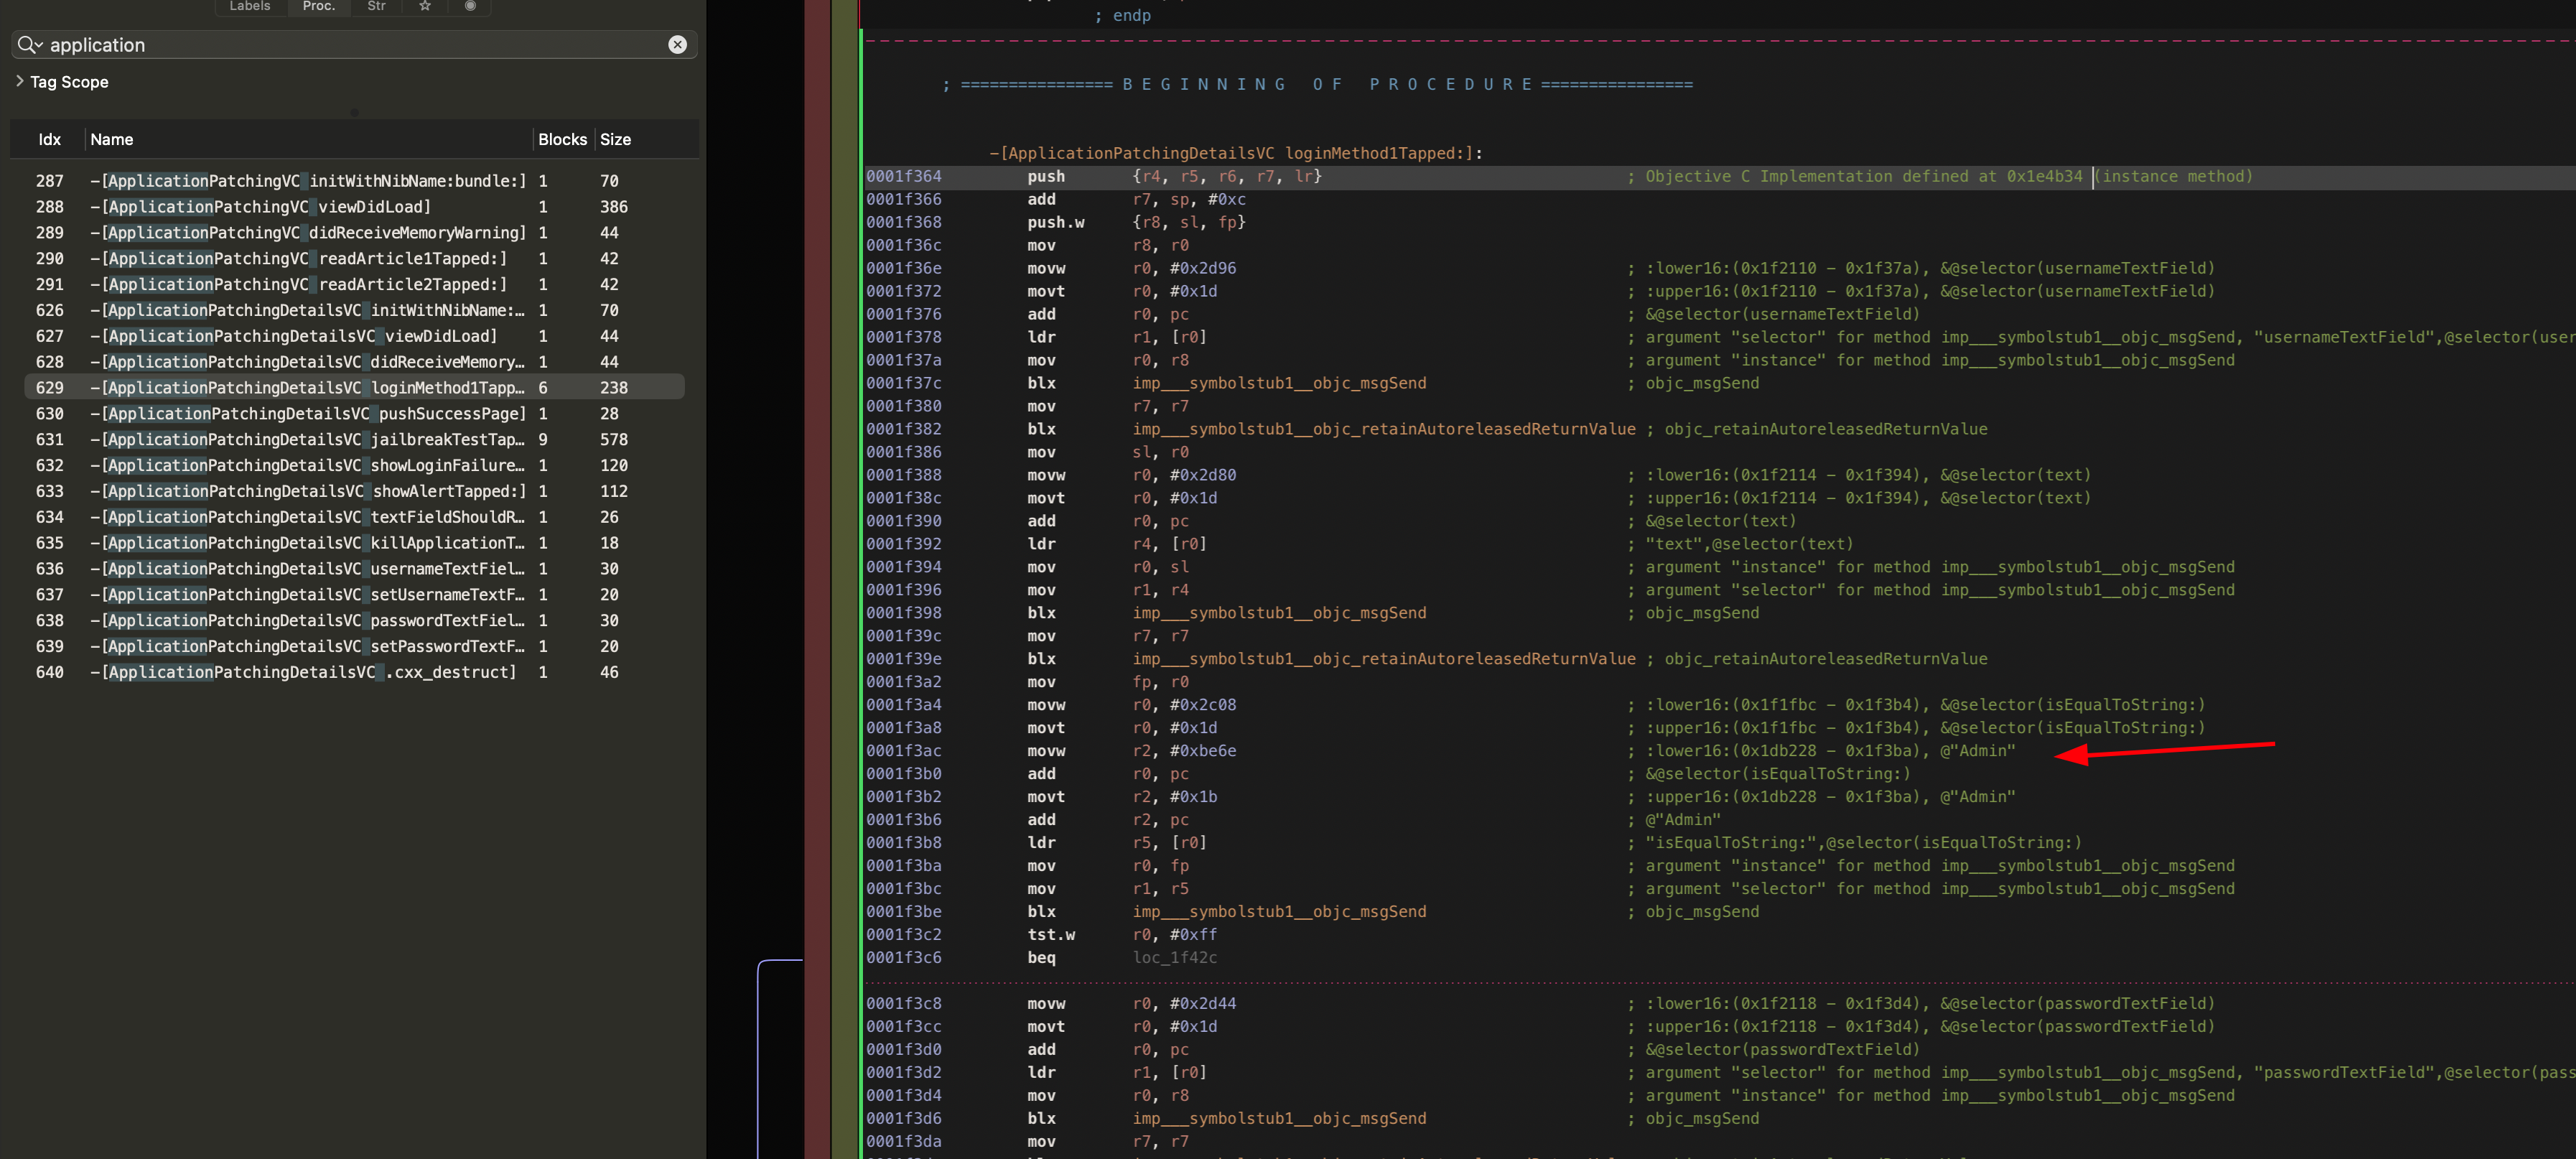2576x1159 pixels.
Task: Click the 'BEGINNING OF PROCEDURE' comment banner
Action: [x=1318, y=85]
